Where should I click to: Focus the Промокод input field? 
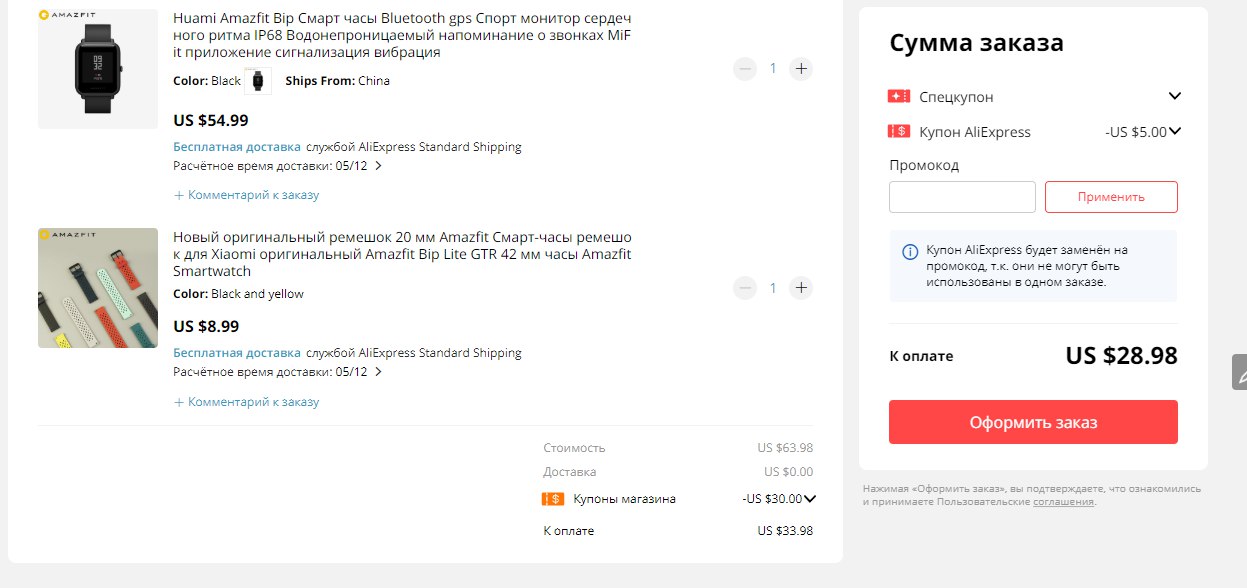pos(962,197)
